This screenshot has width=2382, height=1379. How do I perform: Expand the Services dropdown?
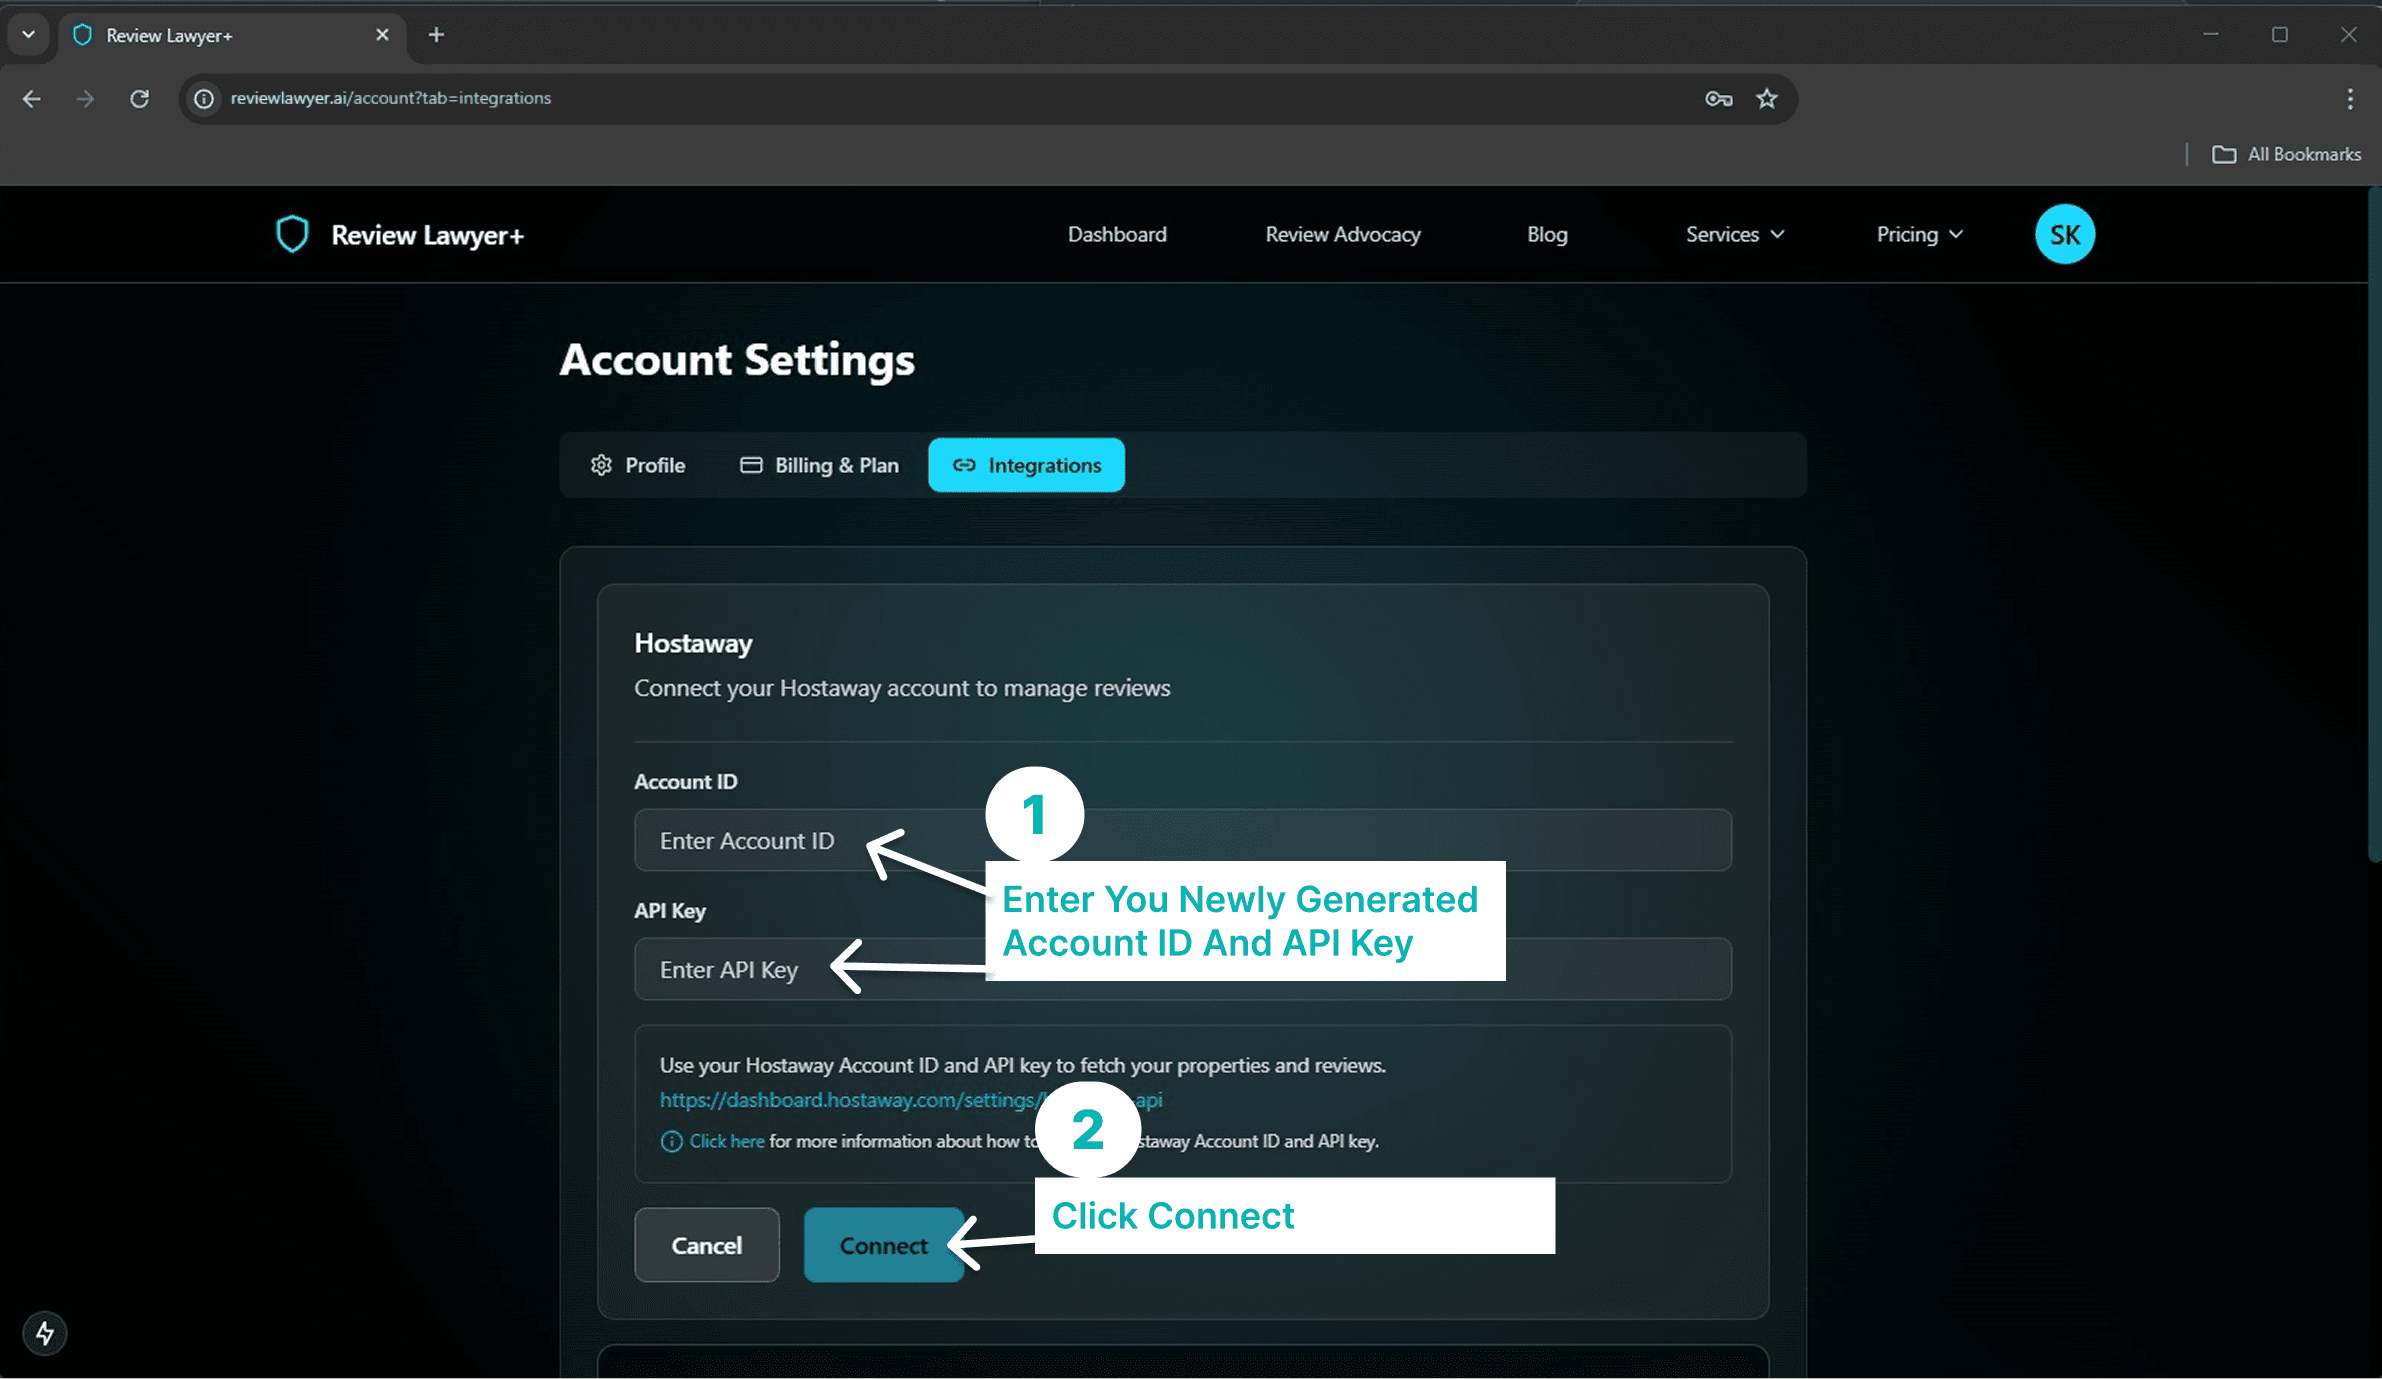[x=1735, y=234]
